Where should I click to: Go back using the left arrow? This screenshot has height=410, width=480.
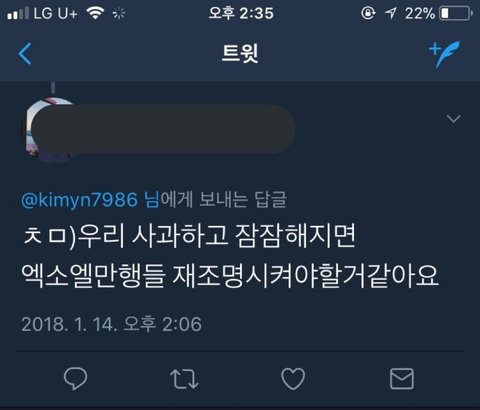tap(25, 54)
